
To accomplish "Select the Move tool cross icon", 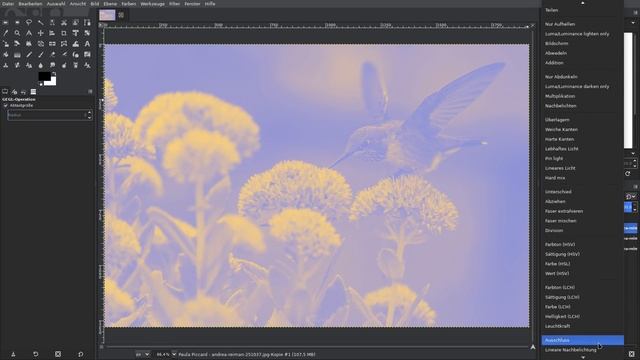I will (40, 33).
